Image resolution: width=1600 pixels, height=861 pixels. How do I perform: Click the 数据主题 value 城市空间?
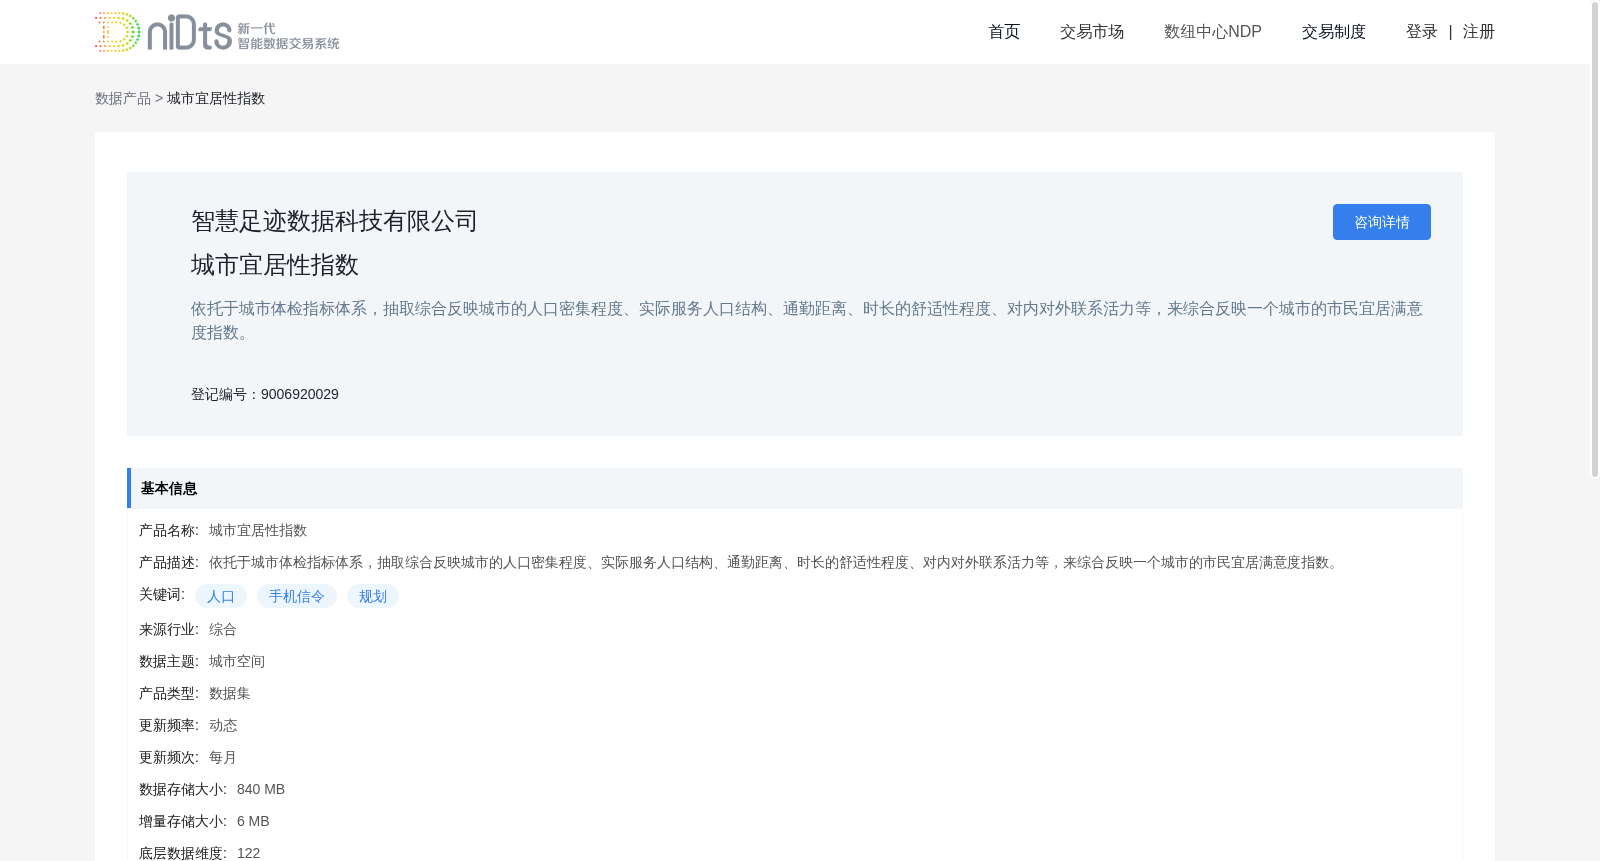(237, 661)
